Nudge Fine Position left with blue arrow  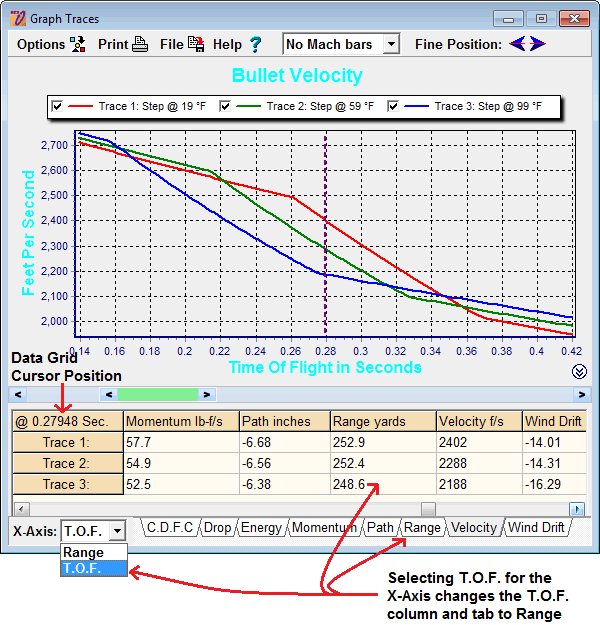[517, 43]
